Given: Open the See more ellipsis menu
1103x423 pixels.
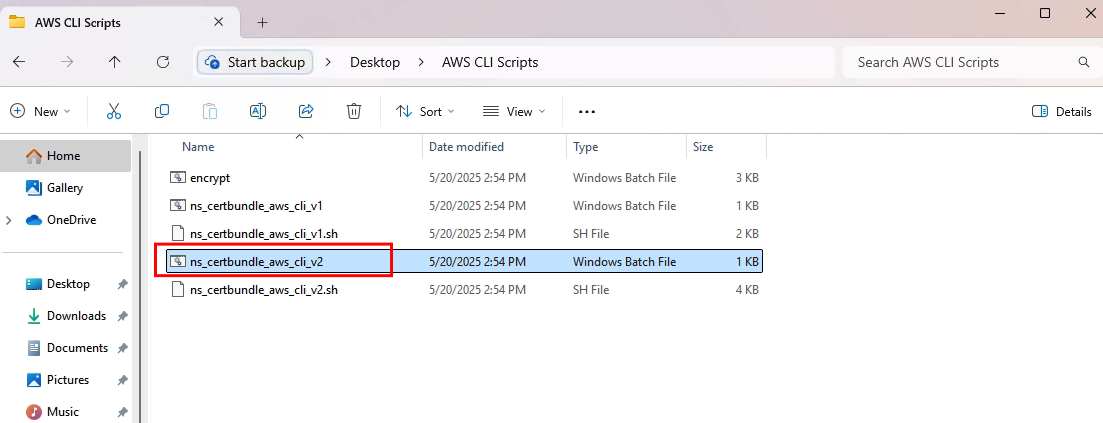Looking at the screenshot, I should 587,111.
